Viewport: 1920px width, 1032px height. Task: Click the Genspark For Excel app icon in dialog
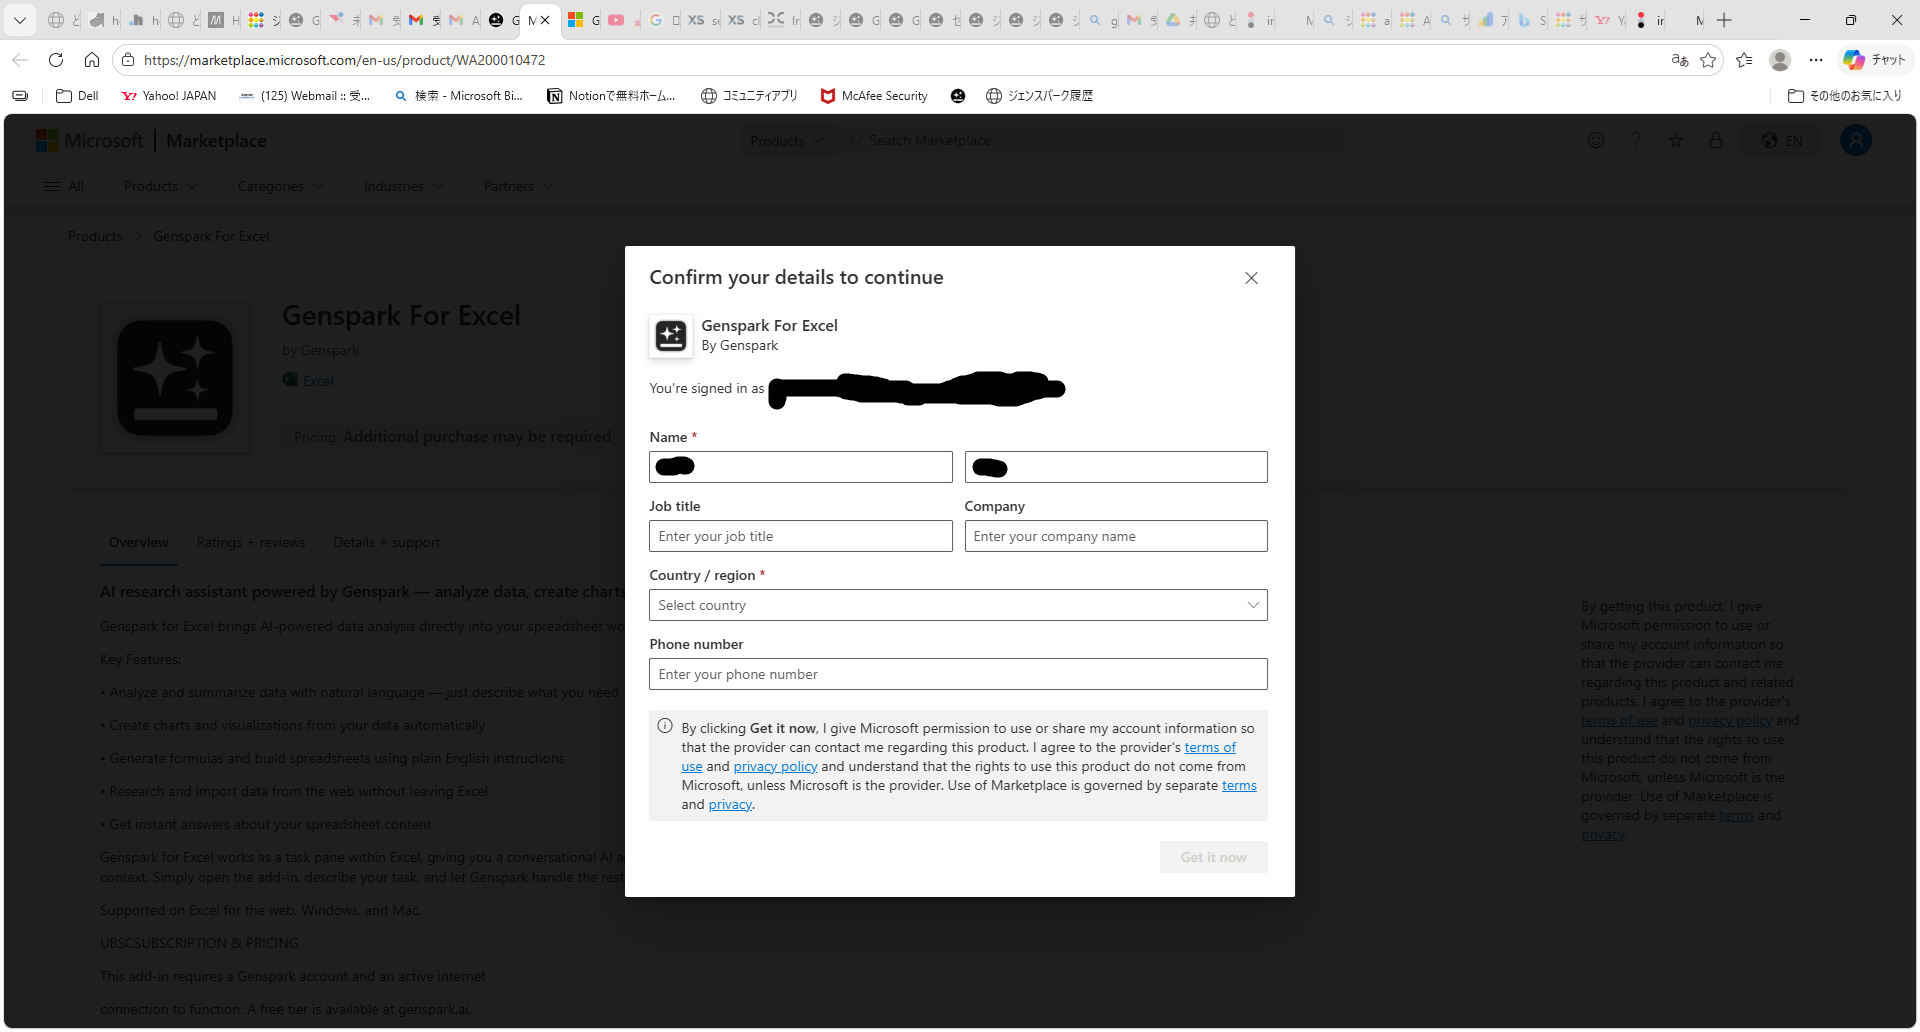[x=670, y=336]
